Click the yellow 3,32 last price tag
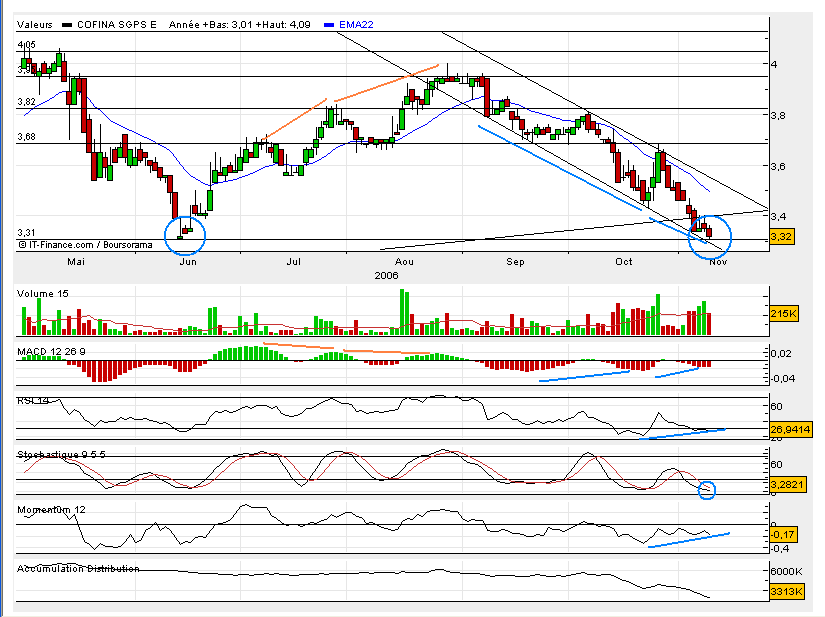This screenshot has height=617, width=825. click(781, 237)
